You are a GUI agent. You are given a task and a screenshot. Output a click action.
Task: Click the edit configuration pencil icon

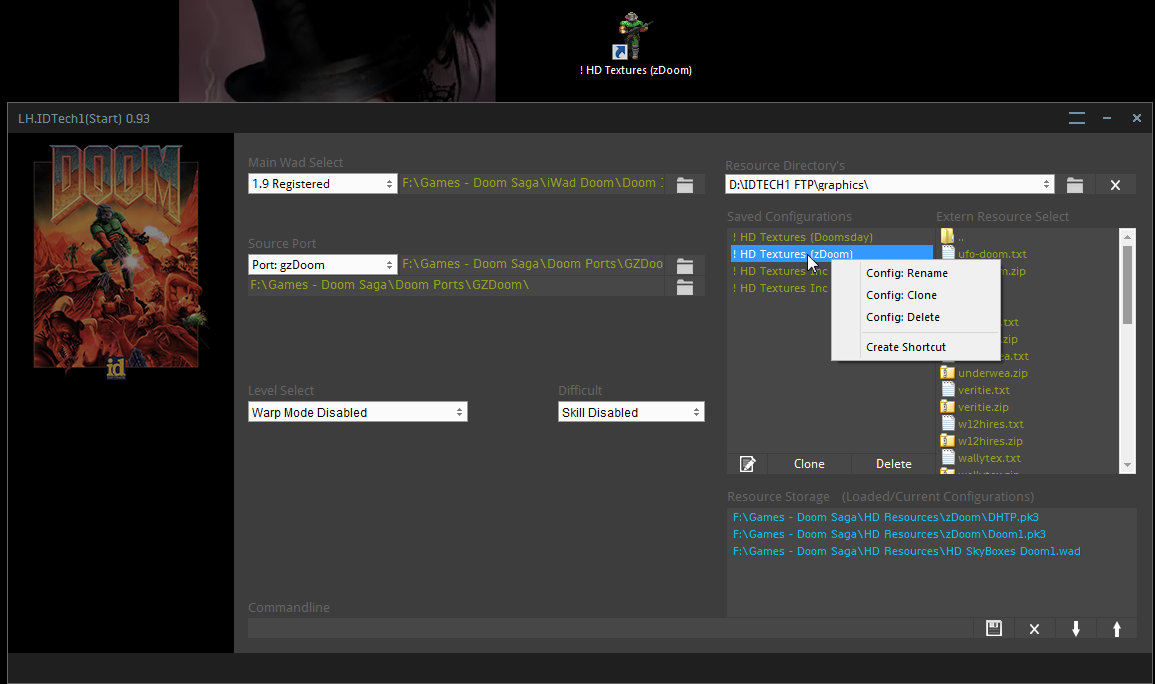[x=747, y=464]
